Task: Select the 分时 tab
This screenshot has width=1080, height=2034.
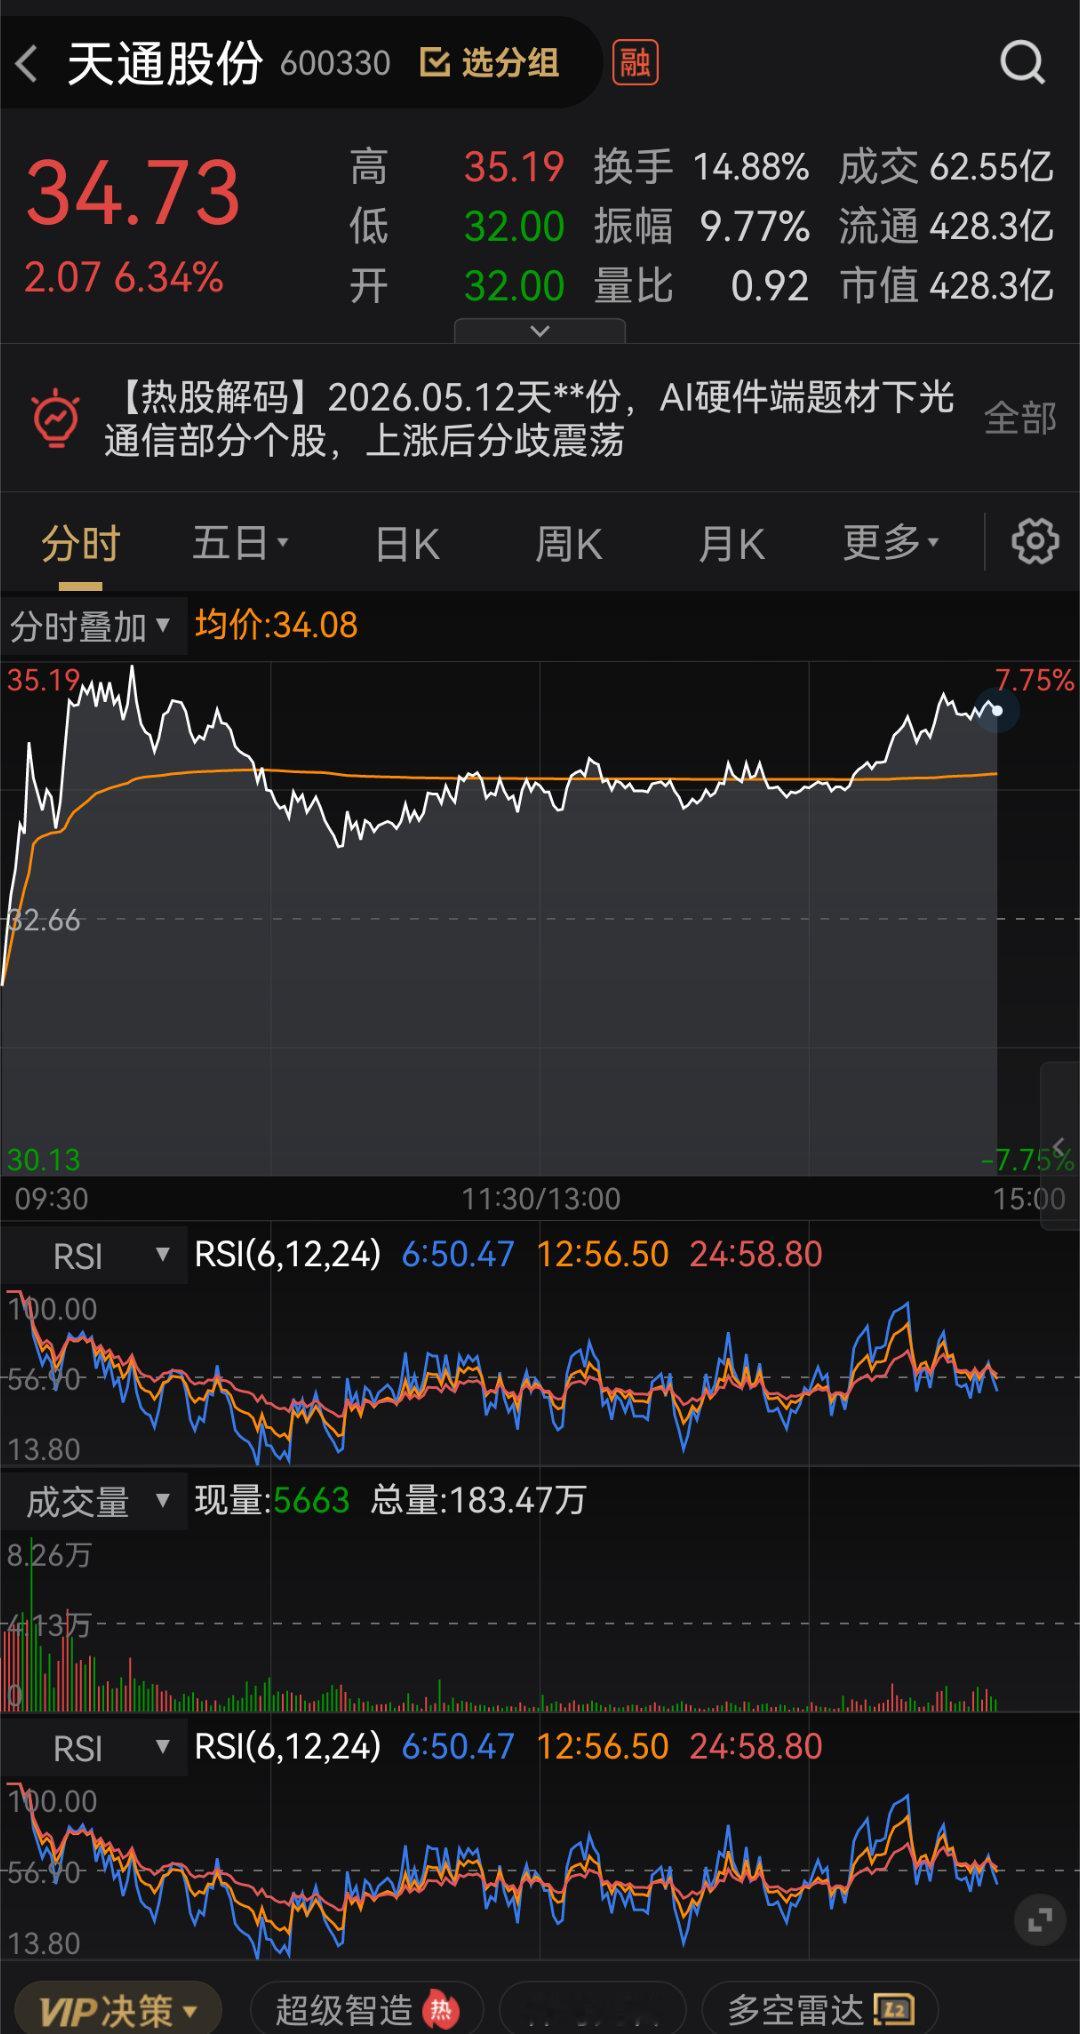Action: 81,543
